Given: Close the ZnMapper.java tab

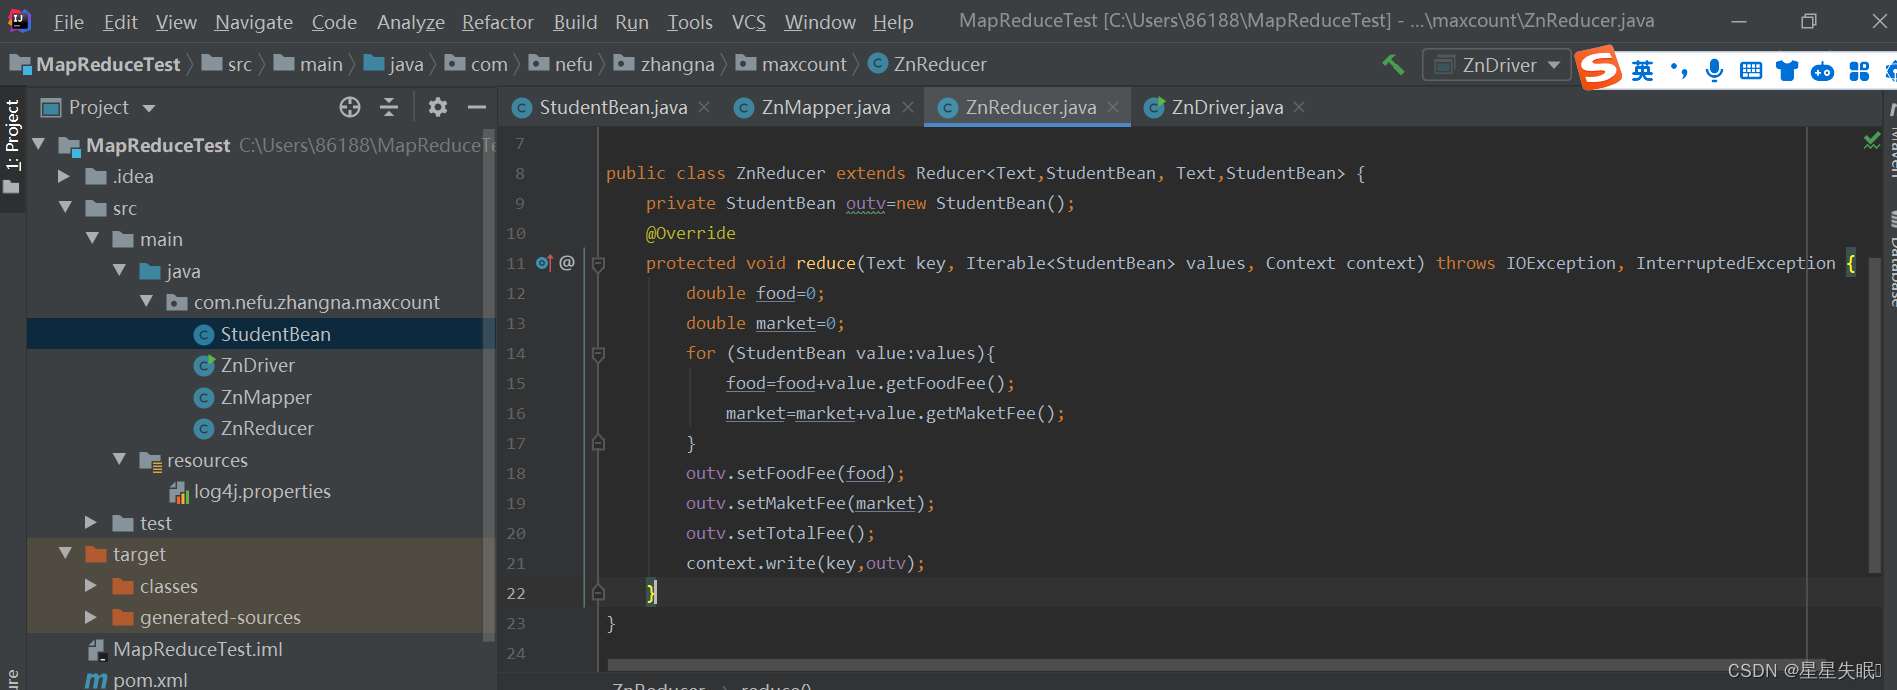Looking at the screenshot, I should point(907,107).
